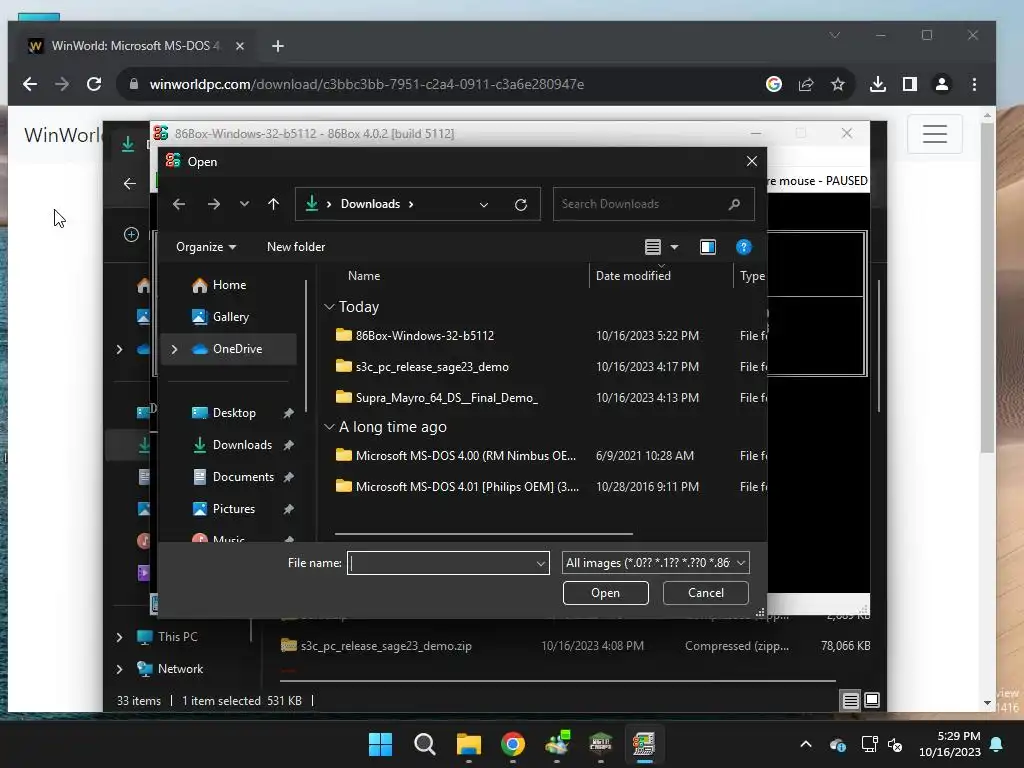Collapse the Today group
1024x768 pixels.
coord(329,307)
